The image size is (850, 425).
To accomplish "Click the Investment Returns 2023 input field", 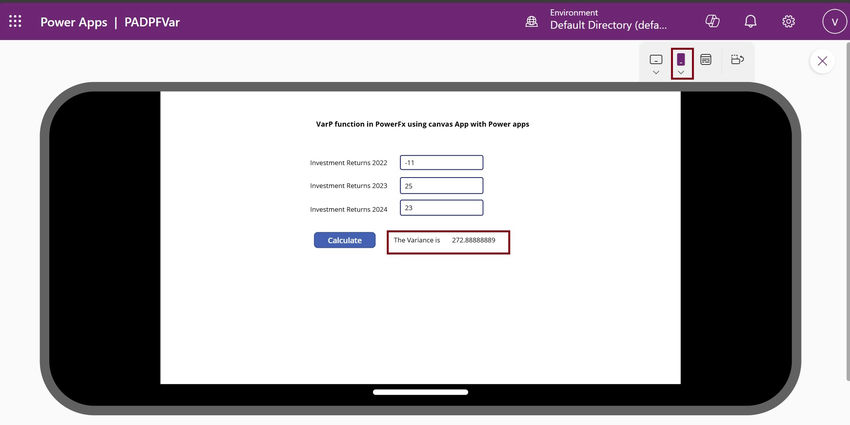I will tap(442, 185).
